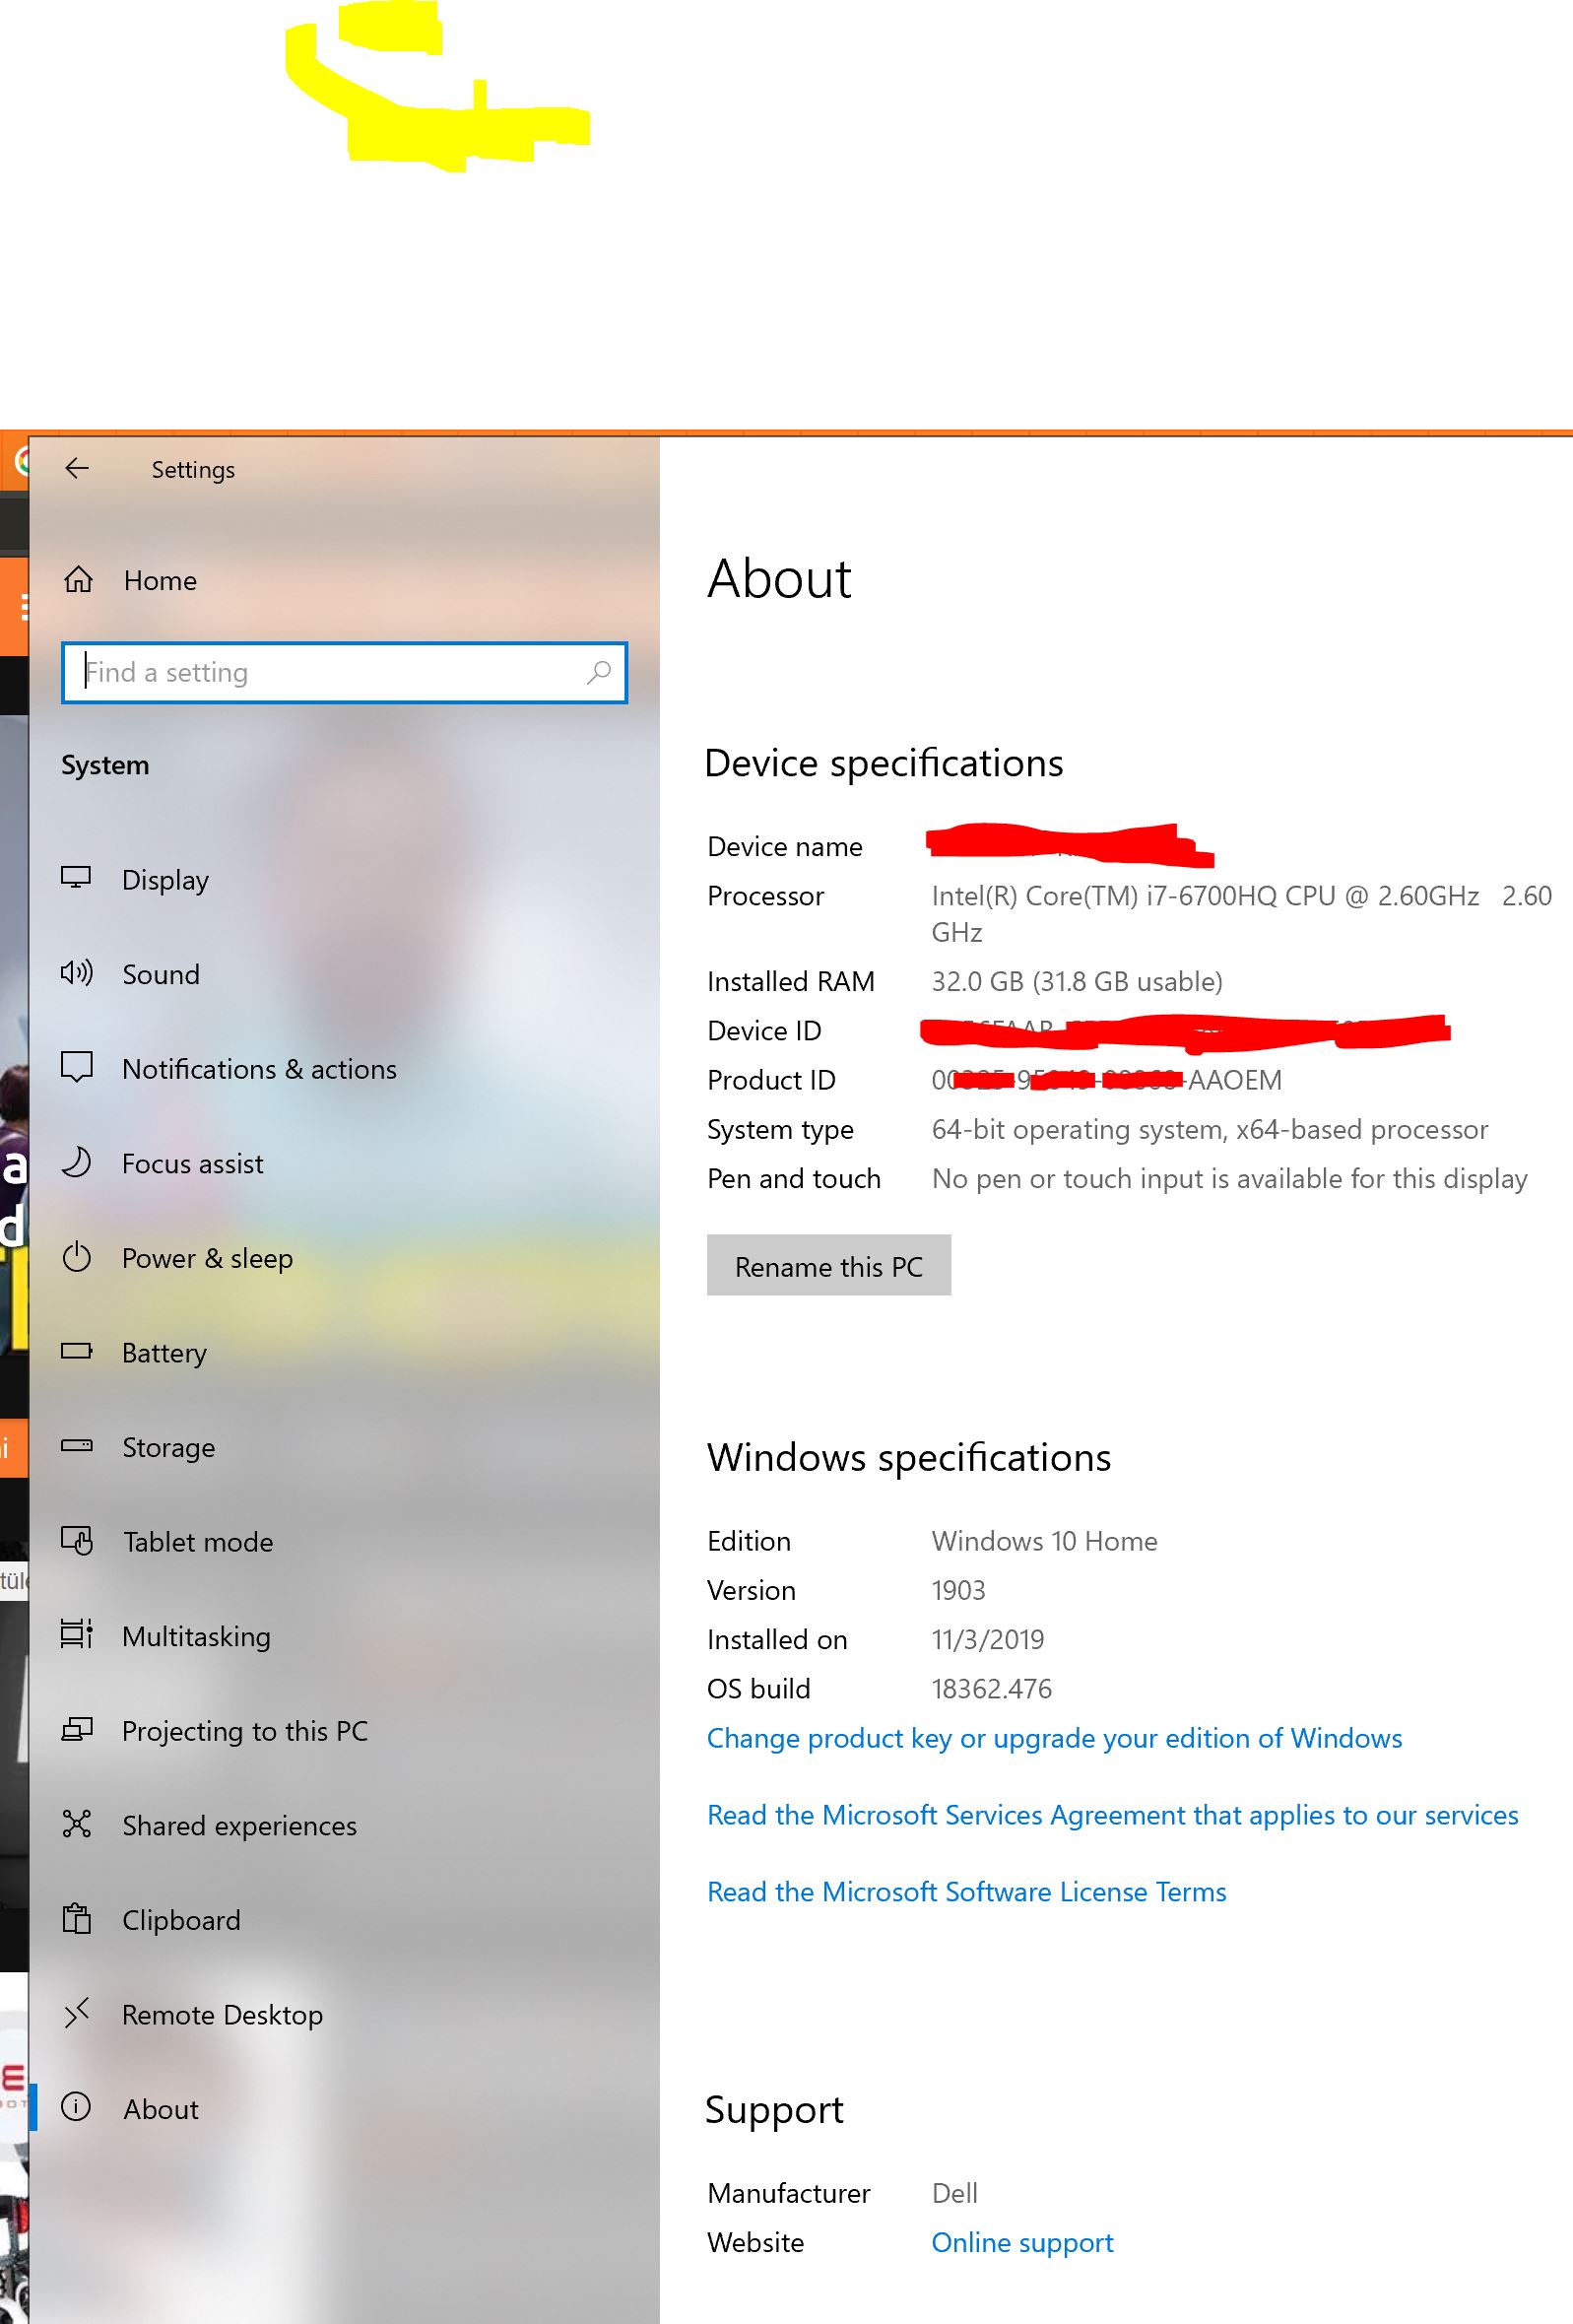Open Sound settings
The width and height of the screenshot is (1573, 2324).
pos(161,974)
